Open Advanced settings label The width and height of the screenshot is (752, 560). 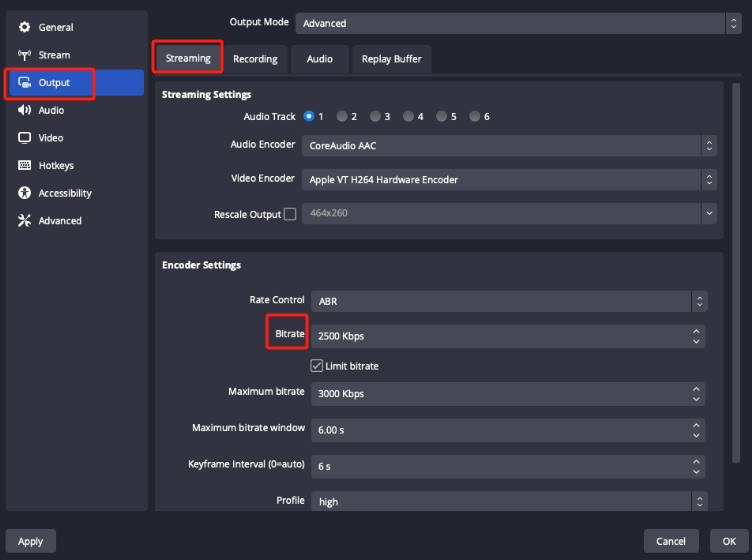(x=60, y=221)
